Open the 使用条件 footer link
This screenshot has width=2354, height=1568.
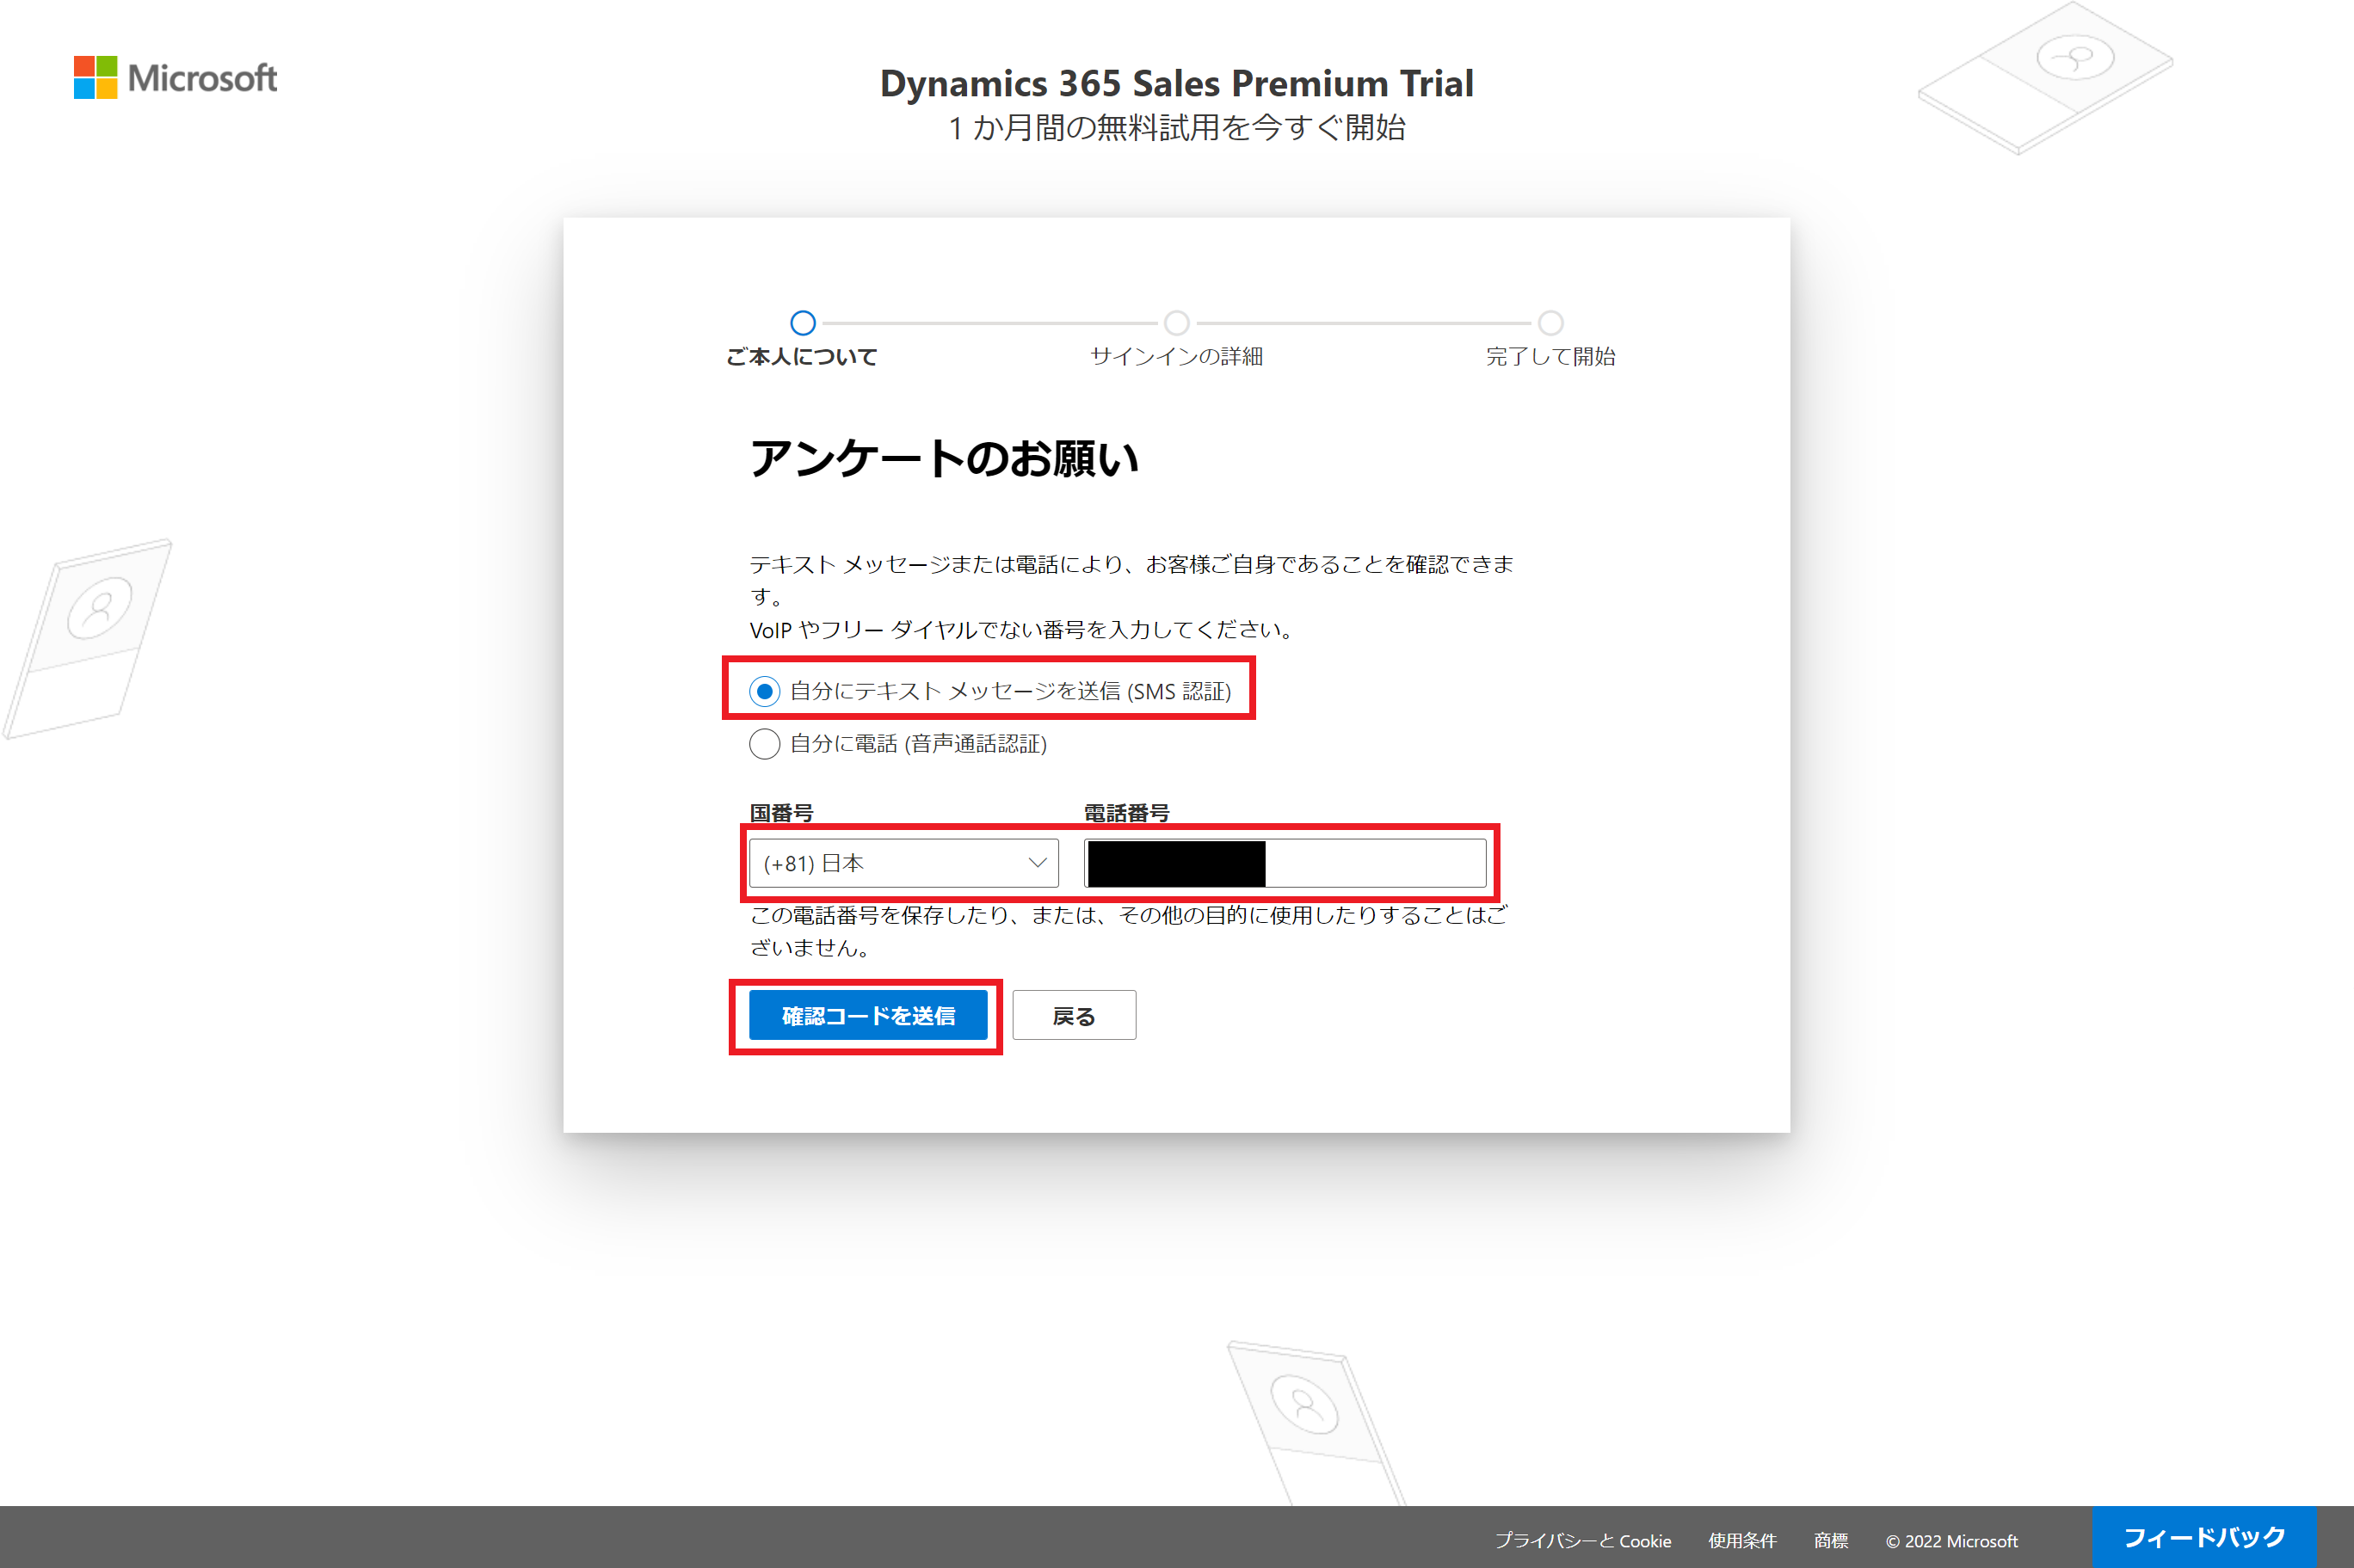click(x=1742, y=1541)
